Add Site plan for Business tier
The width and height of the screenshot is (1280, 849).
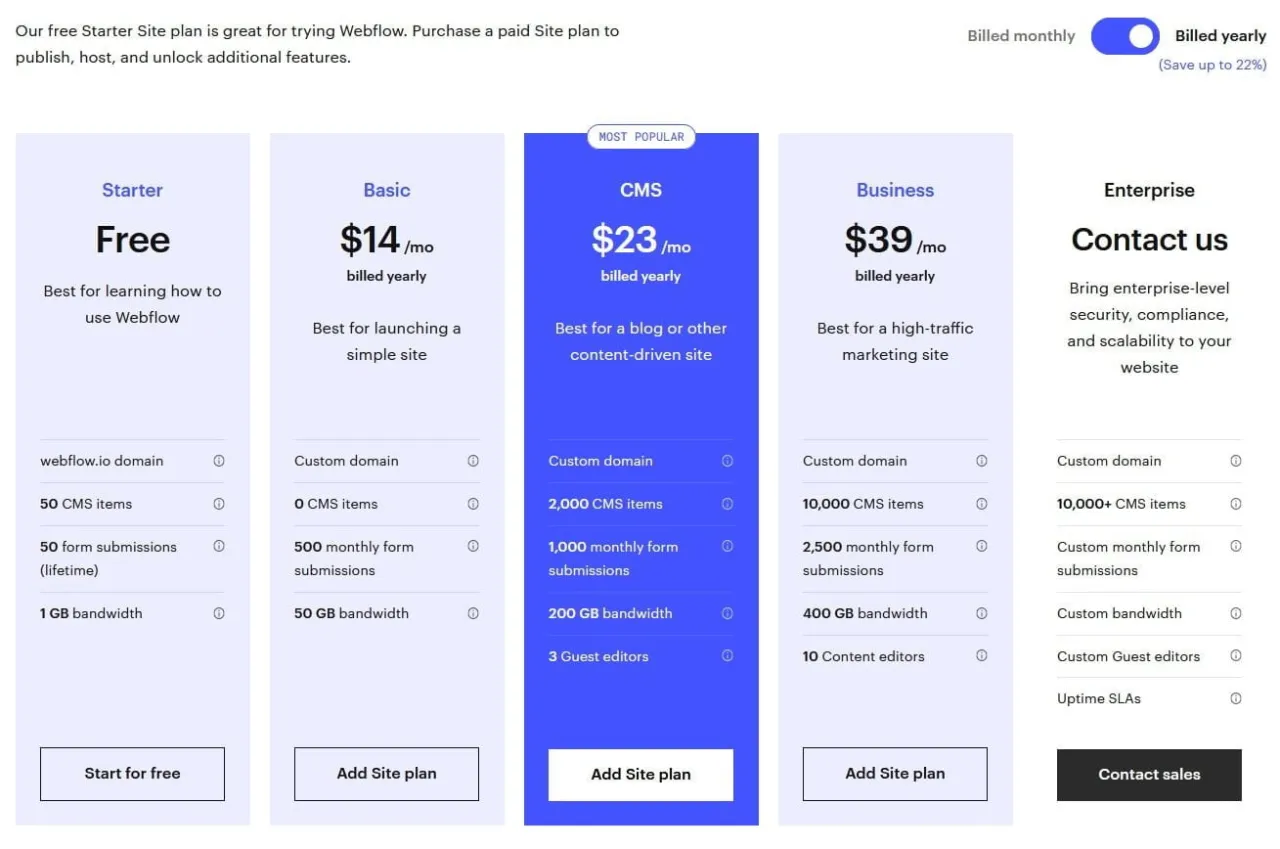pos(894,773)
